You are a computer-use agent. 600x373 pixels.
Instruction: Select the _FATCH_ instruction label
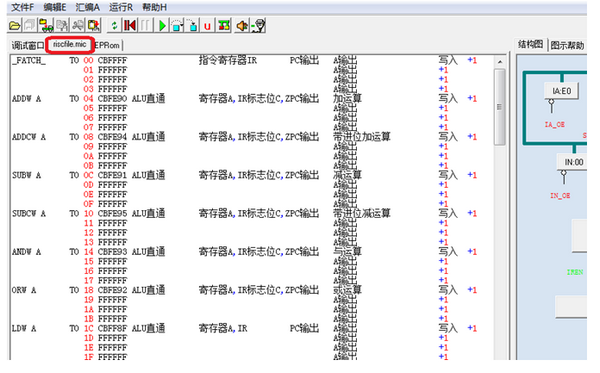(x=29, y=60)
